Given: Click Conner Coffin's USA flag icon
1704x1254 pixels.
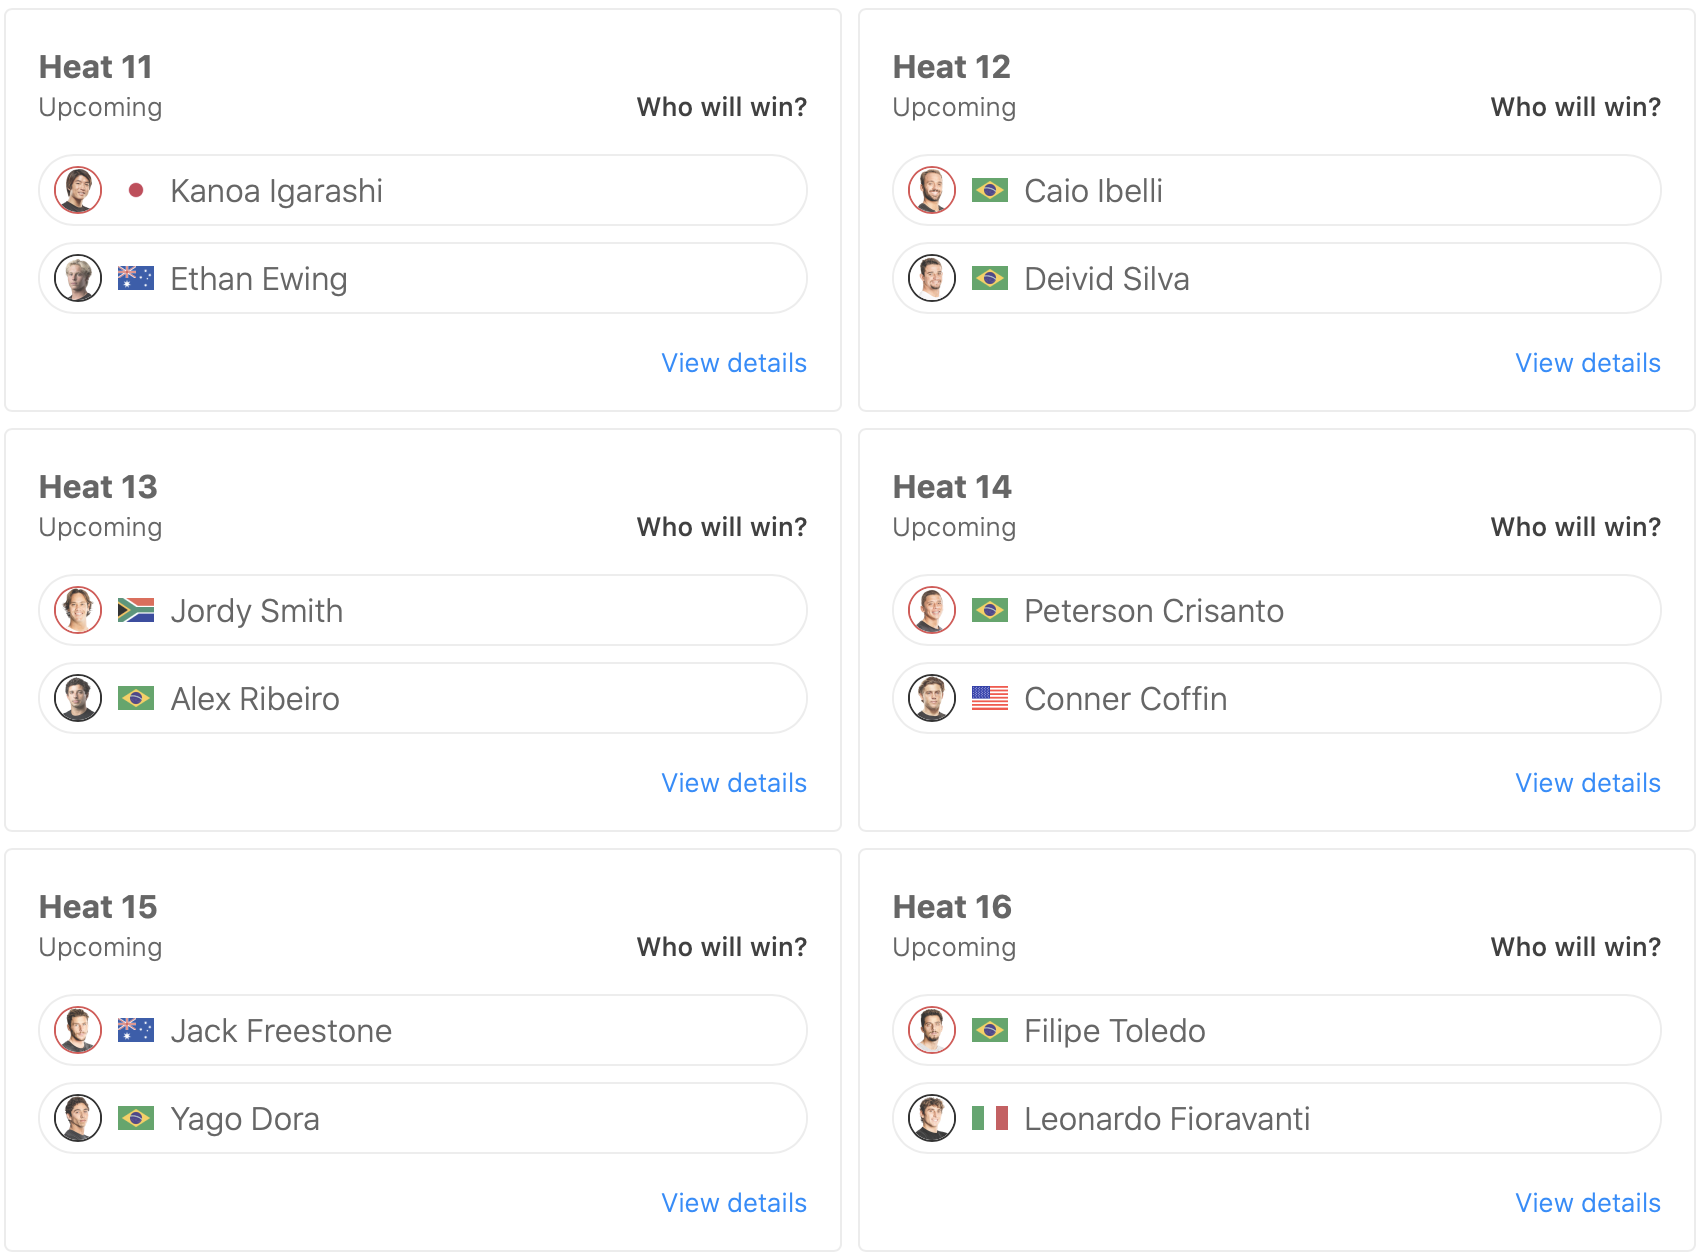Looking at the screenshot, I should (x=990, y=698).
